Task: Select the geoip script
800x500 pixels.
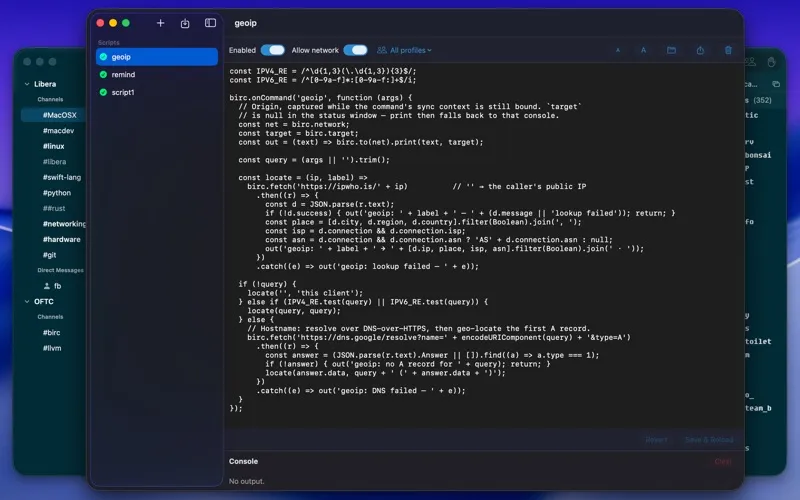Action: (x=157, y=57)
